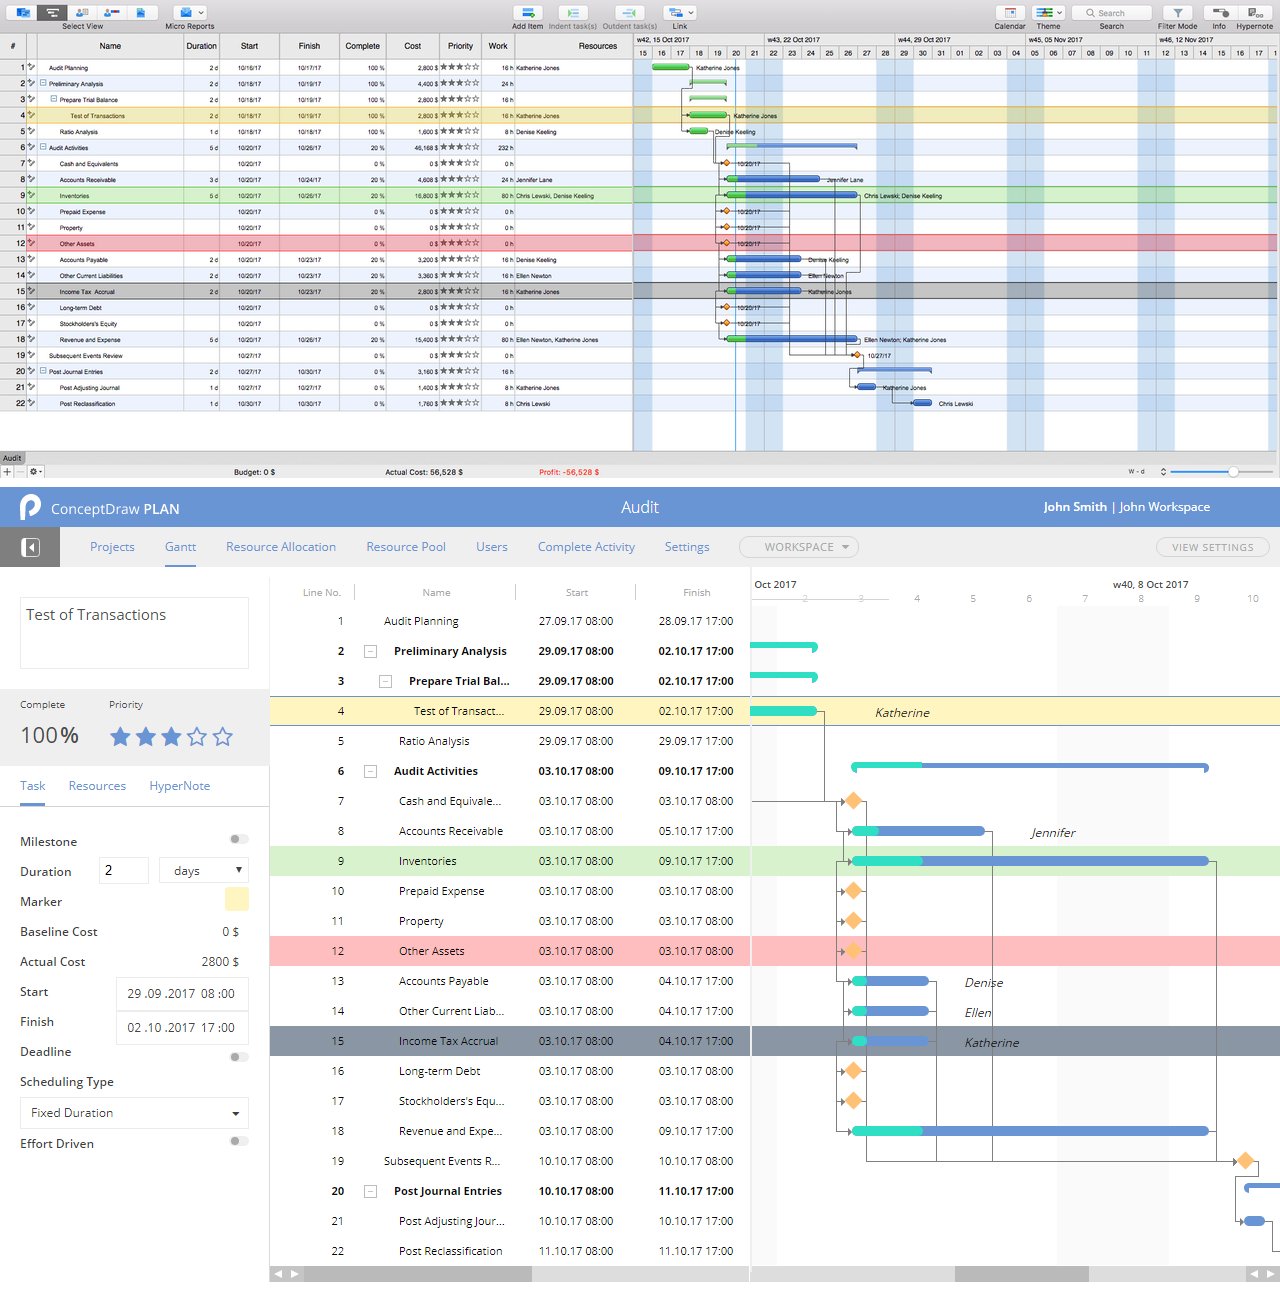Enable Filter Mode
Viewport: 1280px width, 1290px height.
[1177, 13]
